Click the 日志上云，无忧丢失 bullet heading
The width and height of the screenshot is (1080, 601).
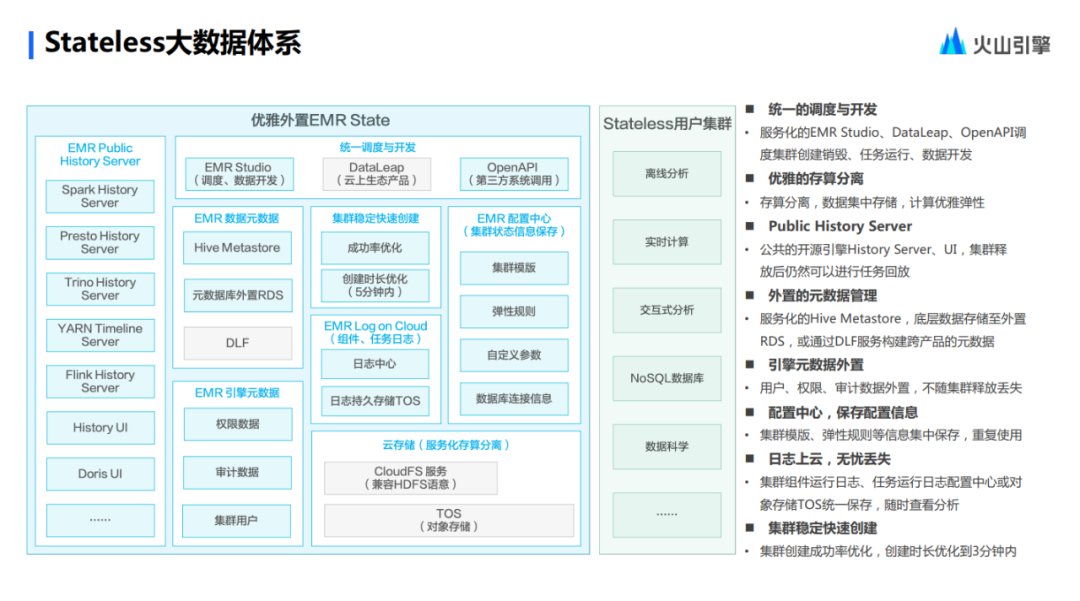click(x=829, y=459)
